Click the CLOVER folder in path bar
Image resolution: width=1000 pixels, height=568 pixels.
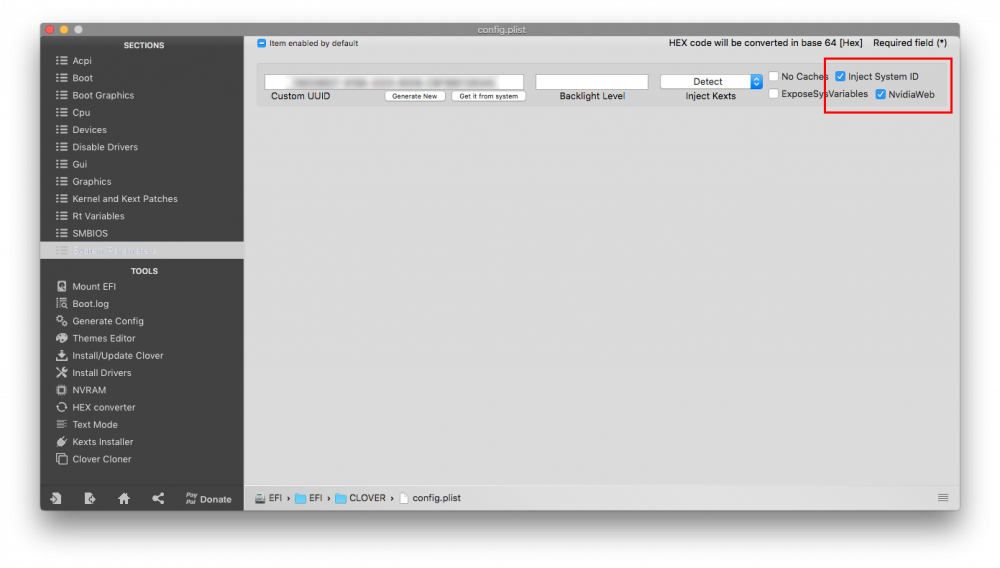coord(360,498)
